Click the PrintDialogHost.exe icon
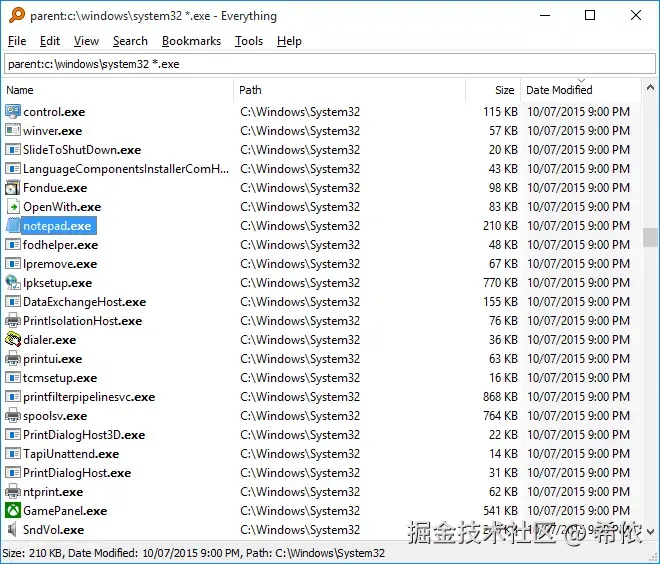 click(x=13, y=473)
